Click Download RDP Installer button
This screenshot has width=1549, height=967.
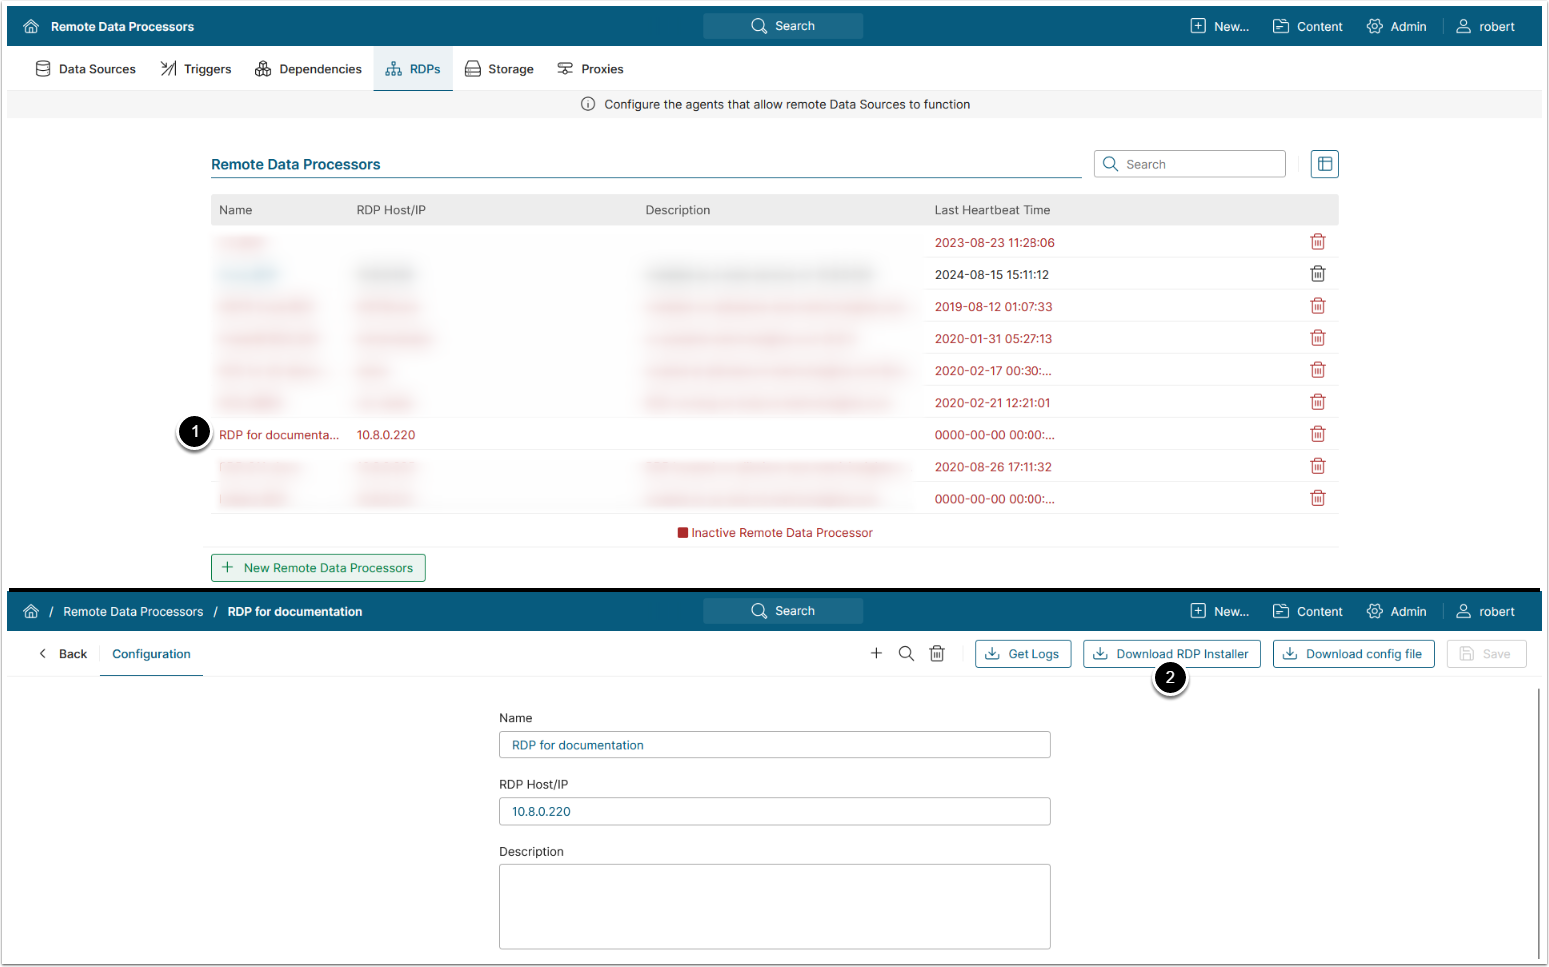(x=1171, y=654)
